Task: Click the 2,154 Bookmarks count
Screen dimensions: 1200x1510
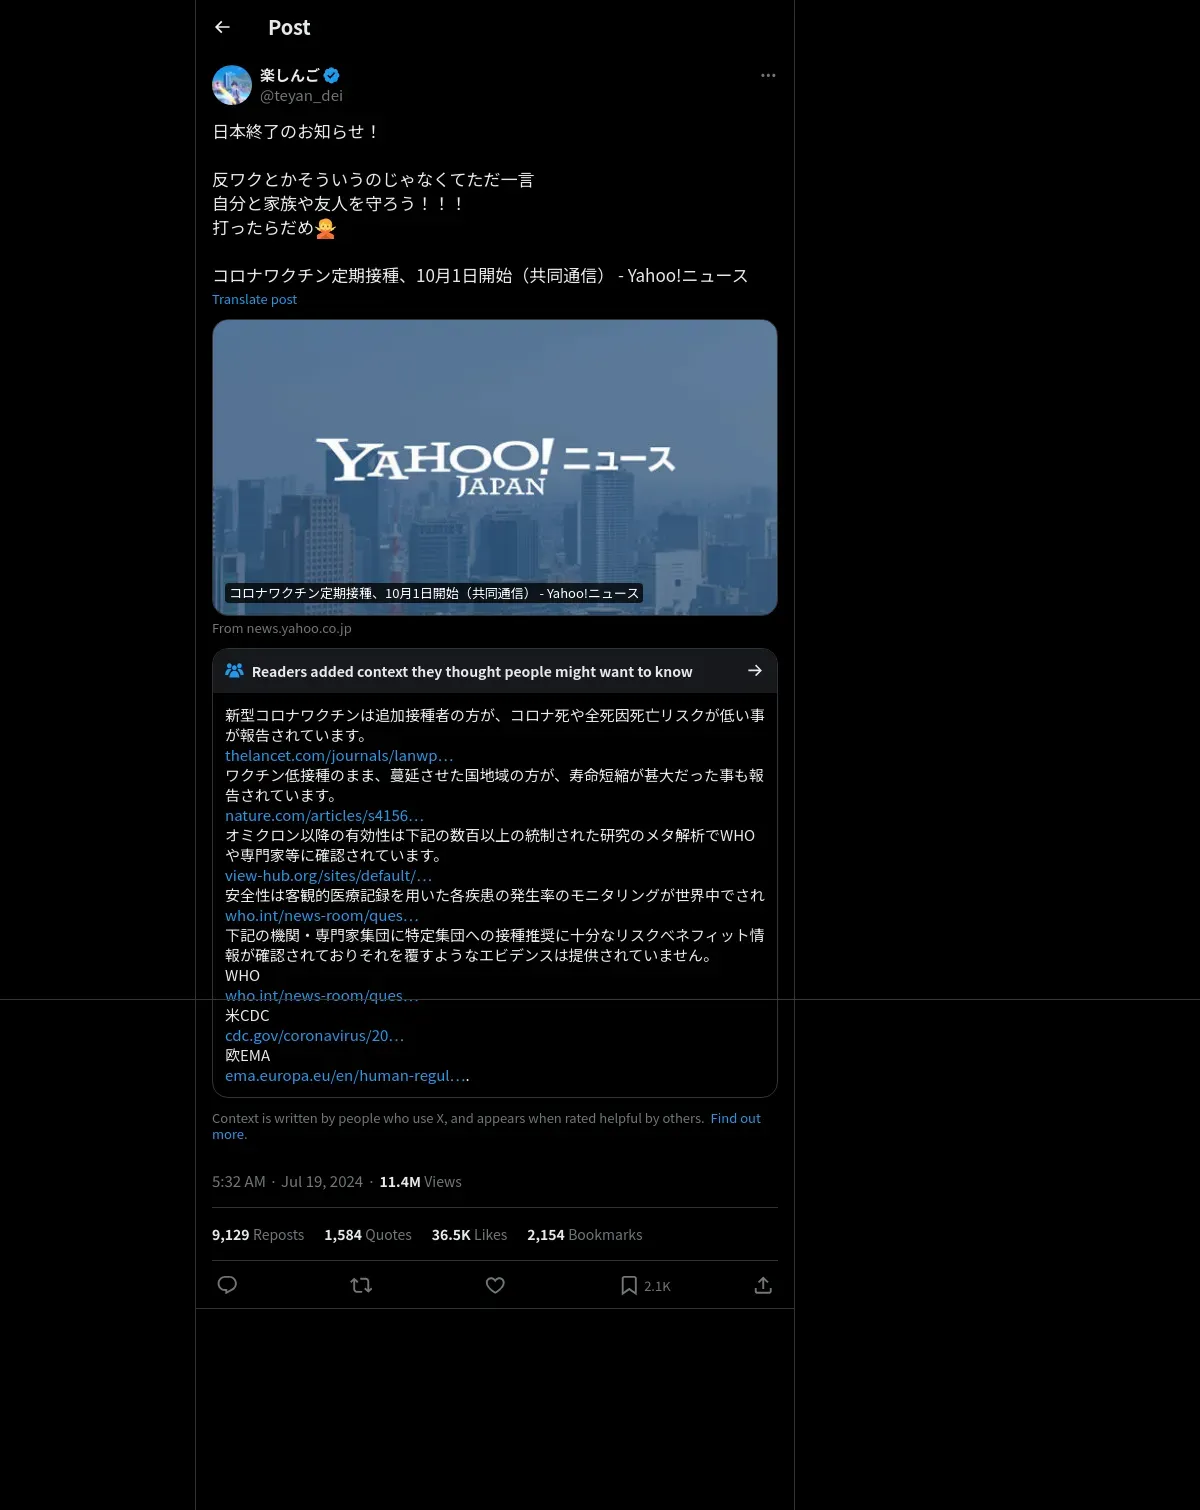Action: point(585,1235)
